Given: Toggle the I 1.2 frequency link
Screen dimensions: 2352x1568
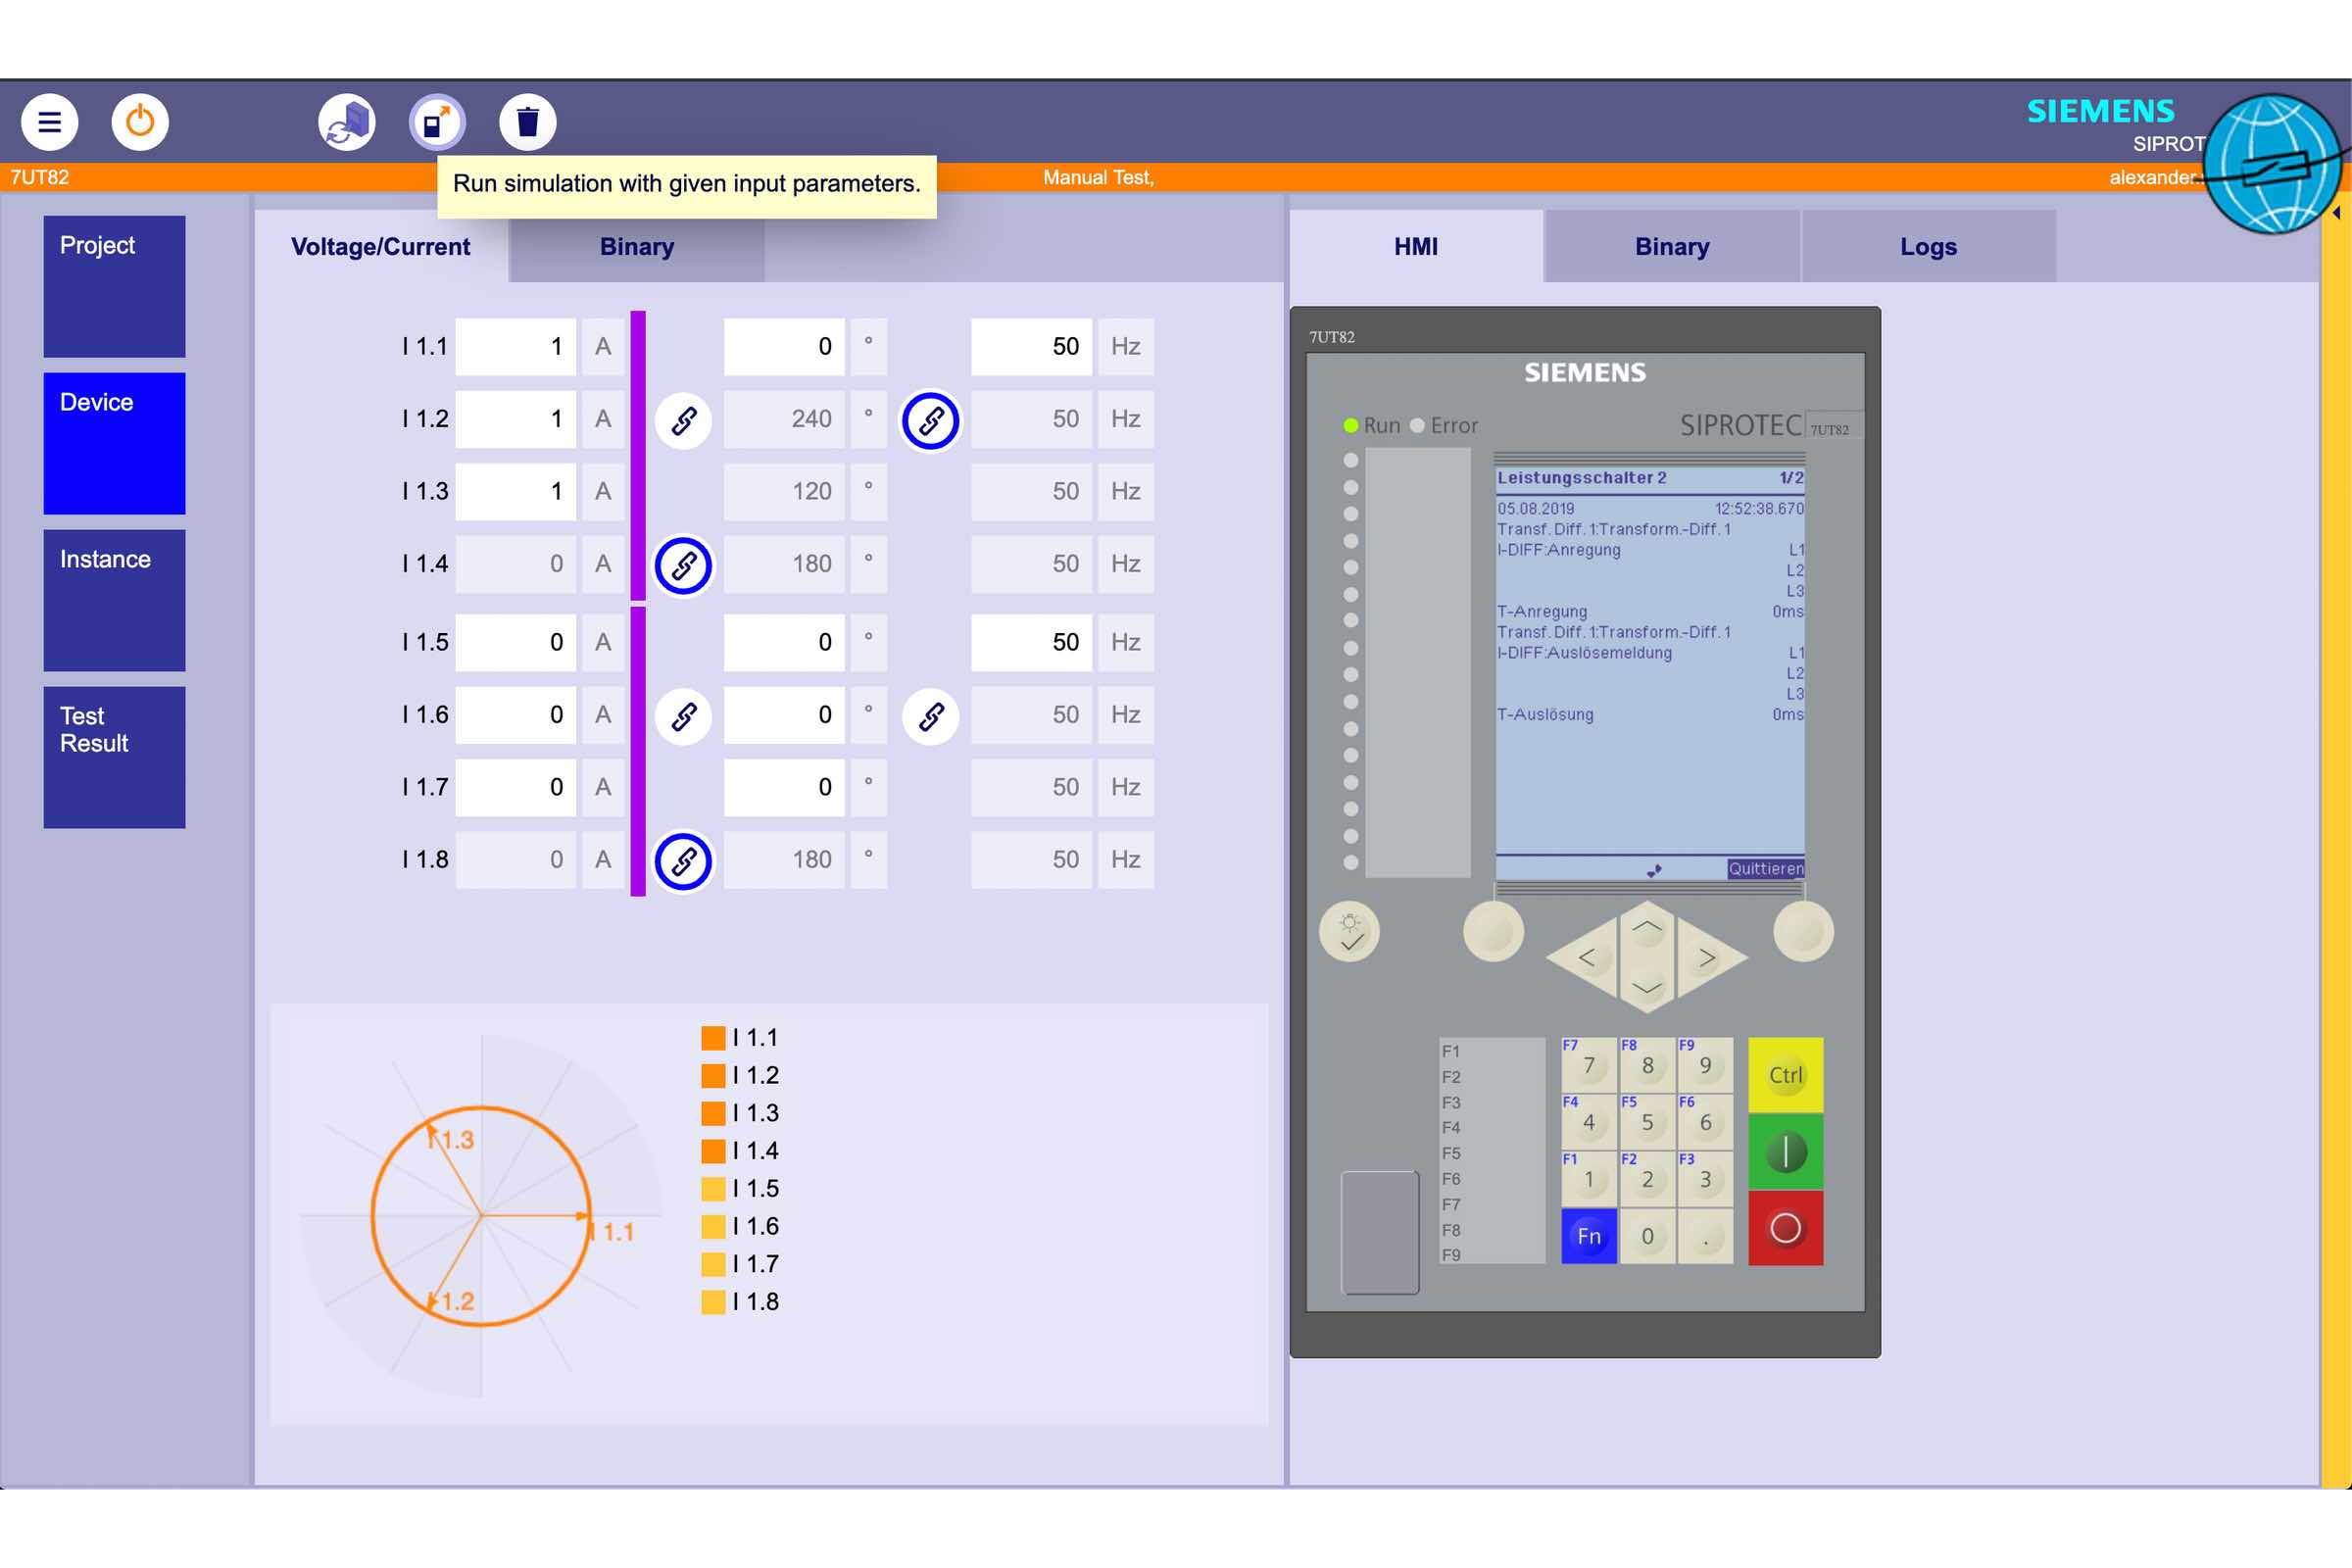Looking at the screenshot, I should [931, 420].
